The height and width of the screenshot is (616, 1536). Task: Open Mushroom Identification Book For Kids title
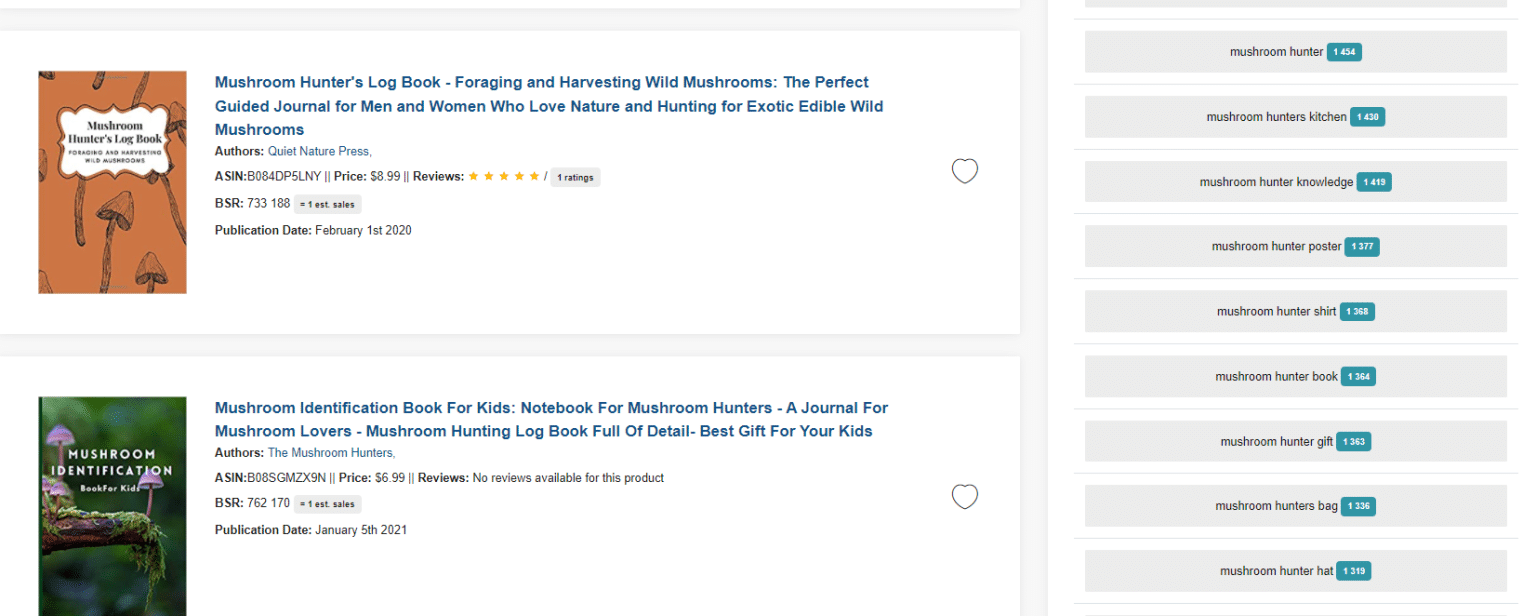[x=551, y=419]
